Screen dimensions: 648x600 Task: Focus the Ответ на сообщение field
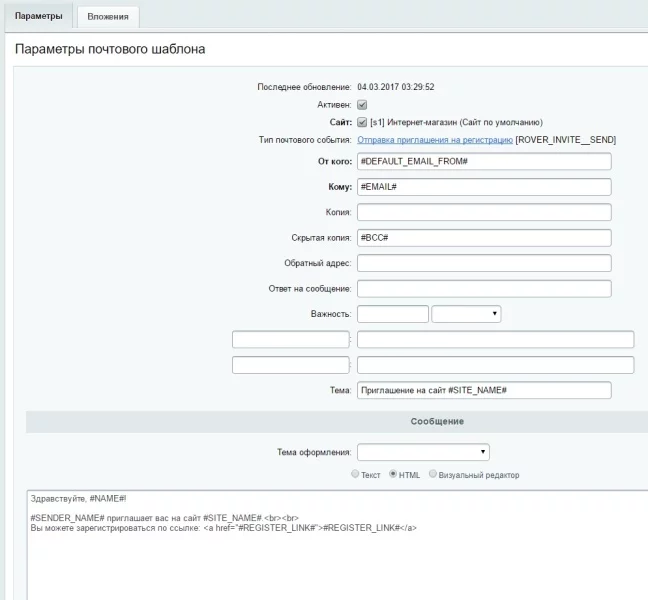pos(483,289)
